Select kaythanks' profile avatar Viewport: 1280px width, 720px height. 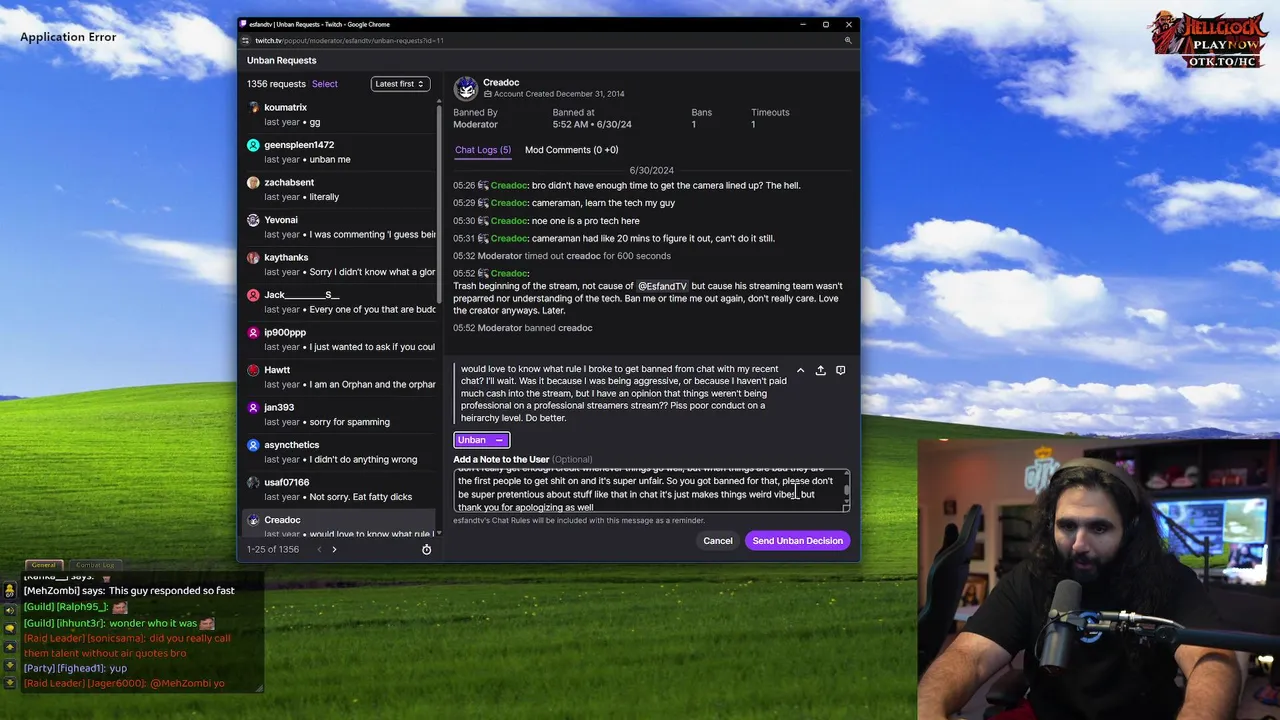[253, 257]
